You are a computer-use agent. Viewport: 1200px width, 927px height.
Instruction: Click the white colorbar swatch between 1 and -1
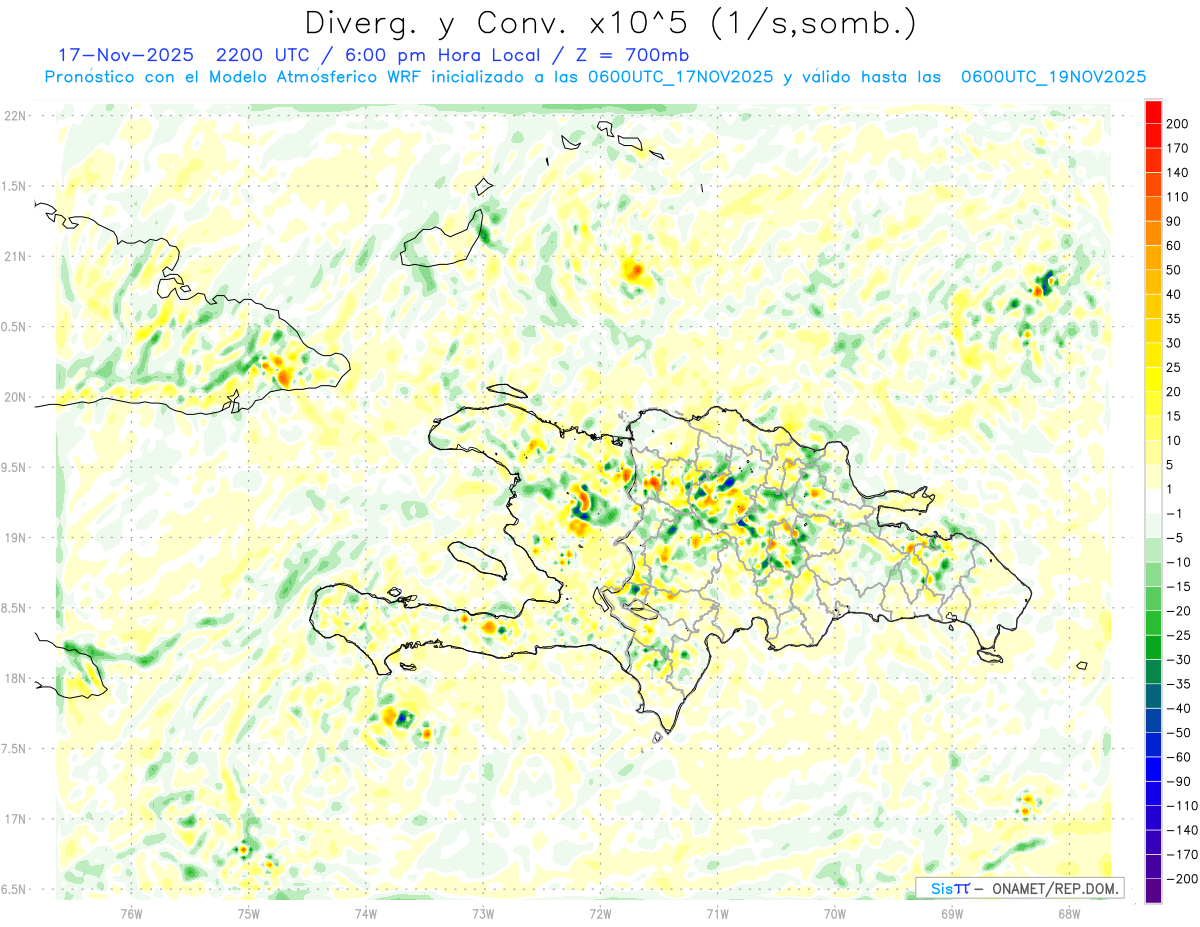coord(1153,501)
